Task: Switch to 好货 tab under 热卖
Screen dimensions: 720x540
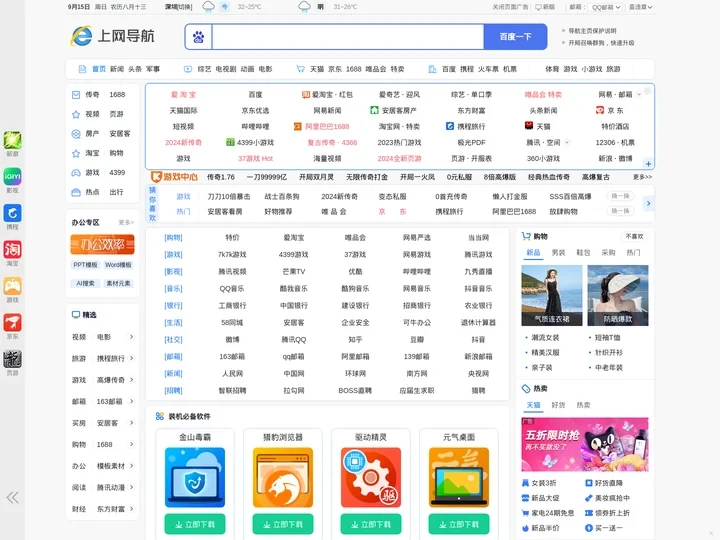Action: point(558,405)
